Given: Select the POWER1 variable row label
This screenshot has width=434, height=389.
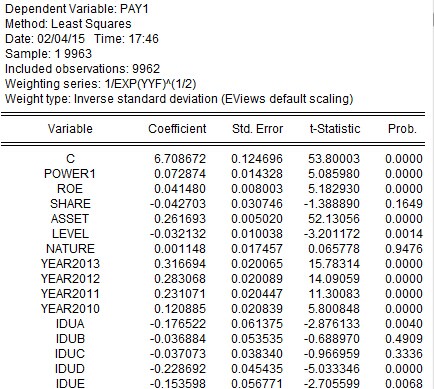Looking at the screenshot, I should coord(70,174).
